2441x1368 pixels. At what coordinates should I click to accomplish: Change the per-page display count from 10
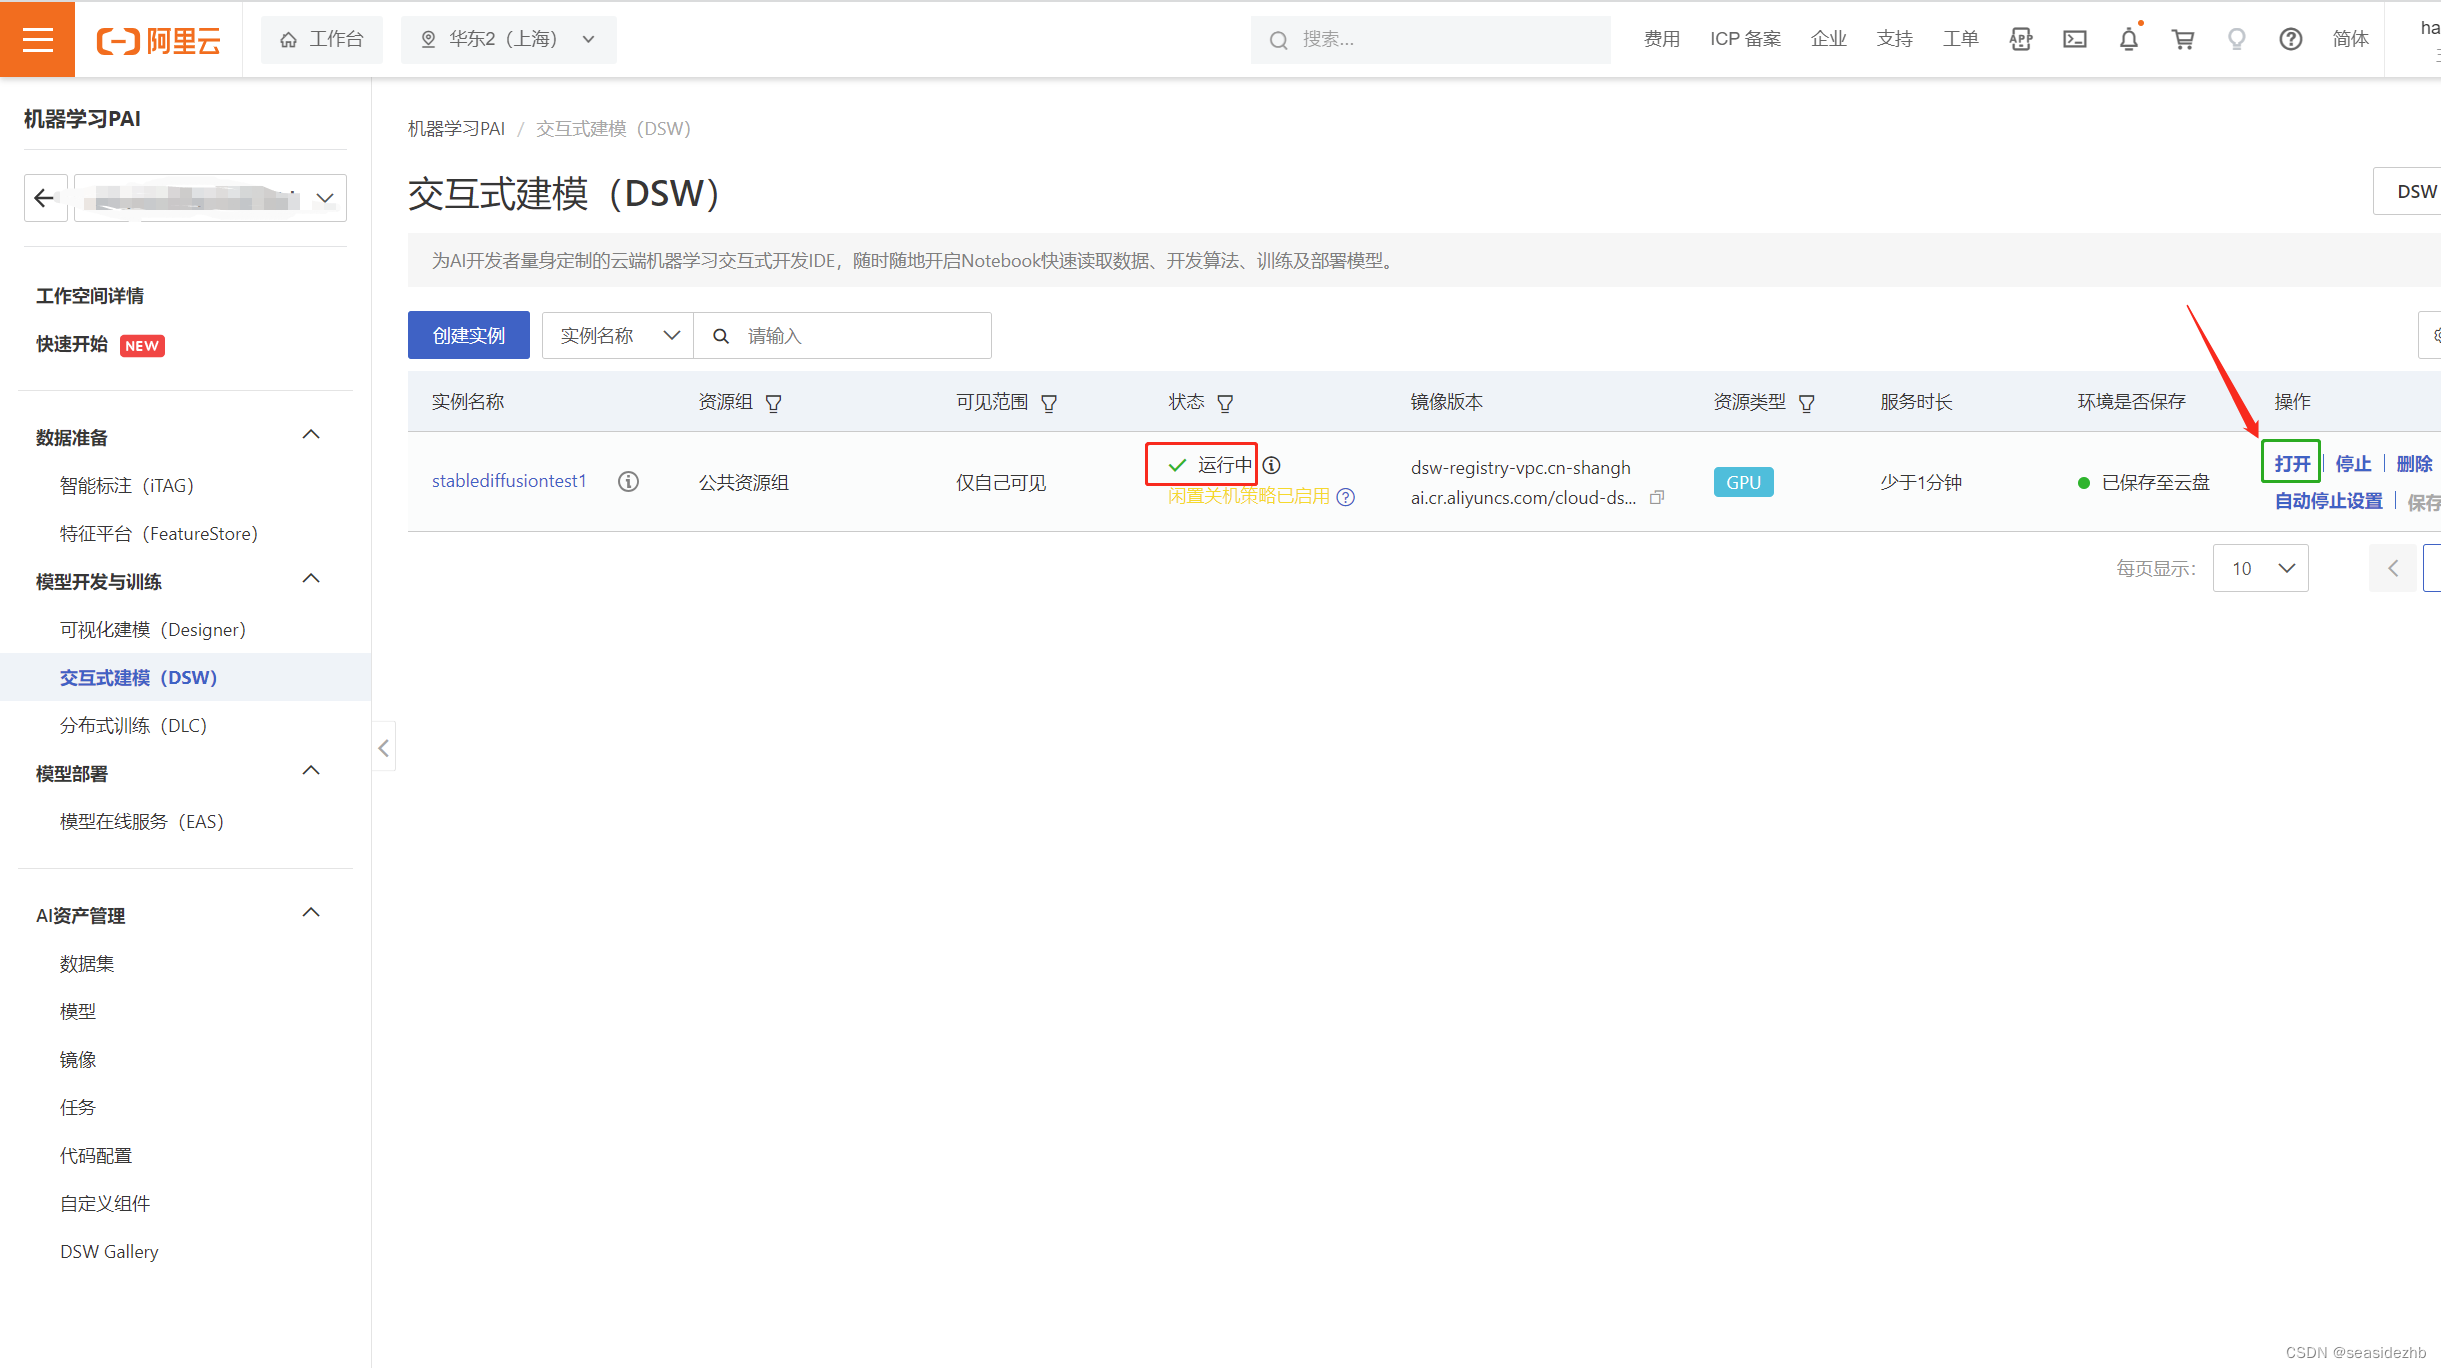pos(2260,568)
